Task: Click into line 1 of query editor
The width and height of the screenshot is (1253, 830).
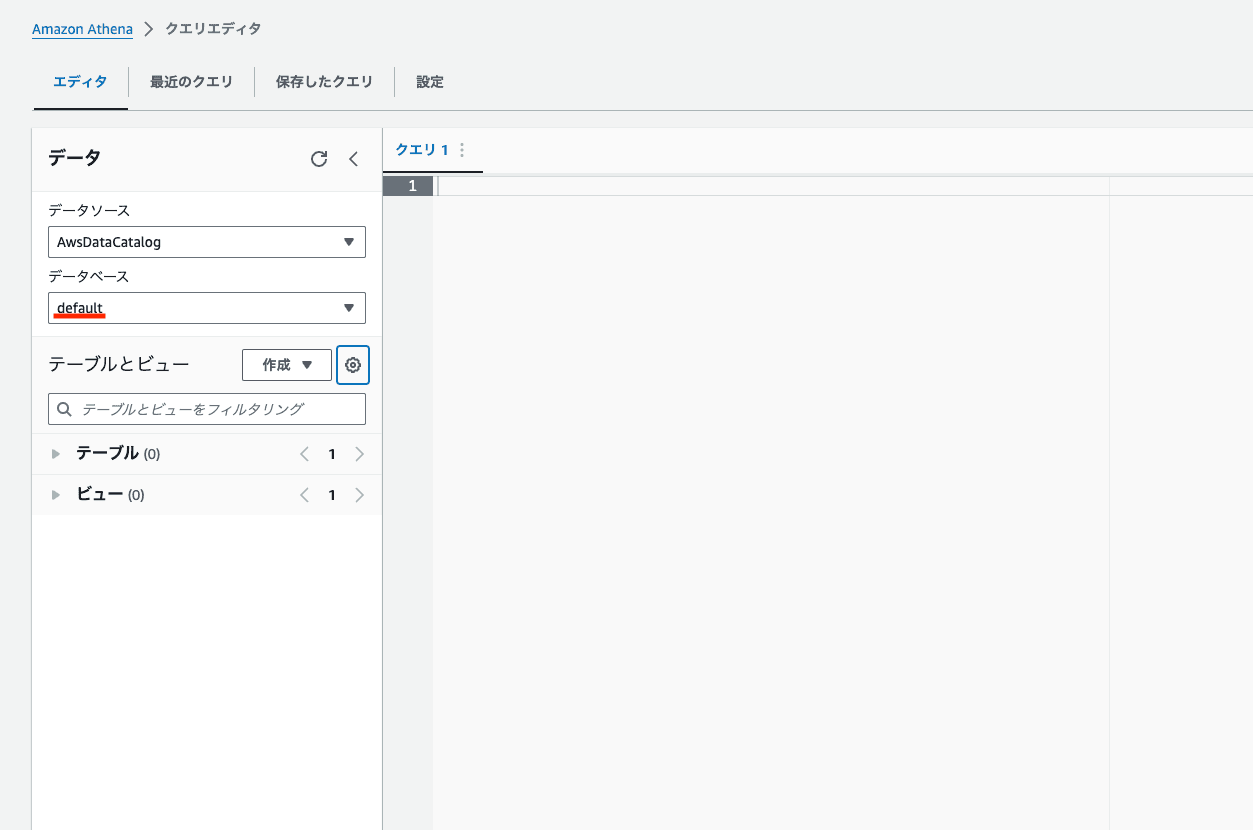Action: 770,186
